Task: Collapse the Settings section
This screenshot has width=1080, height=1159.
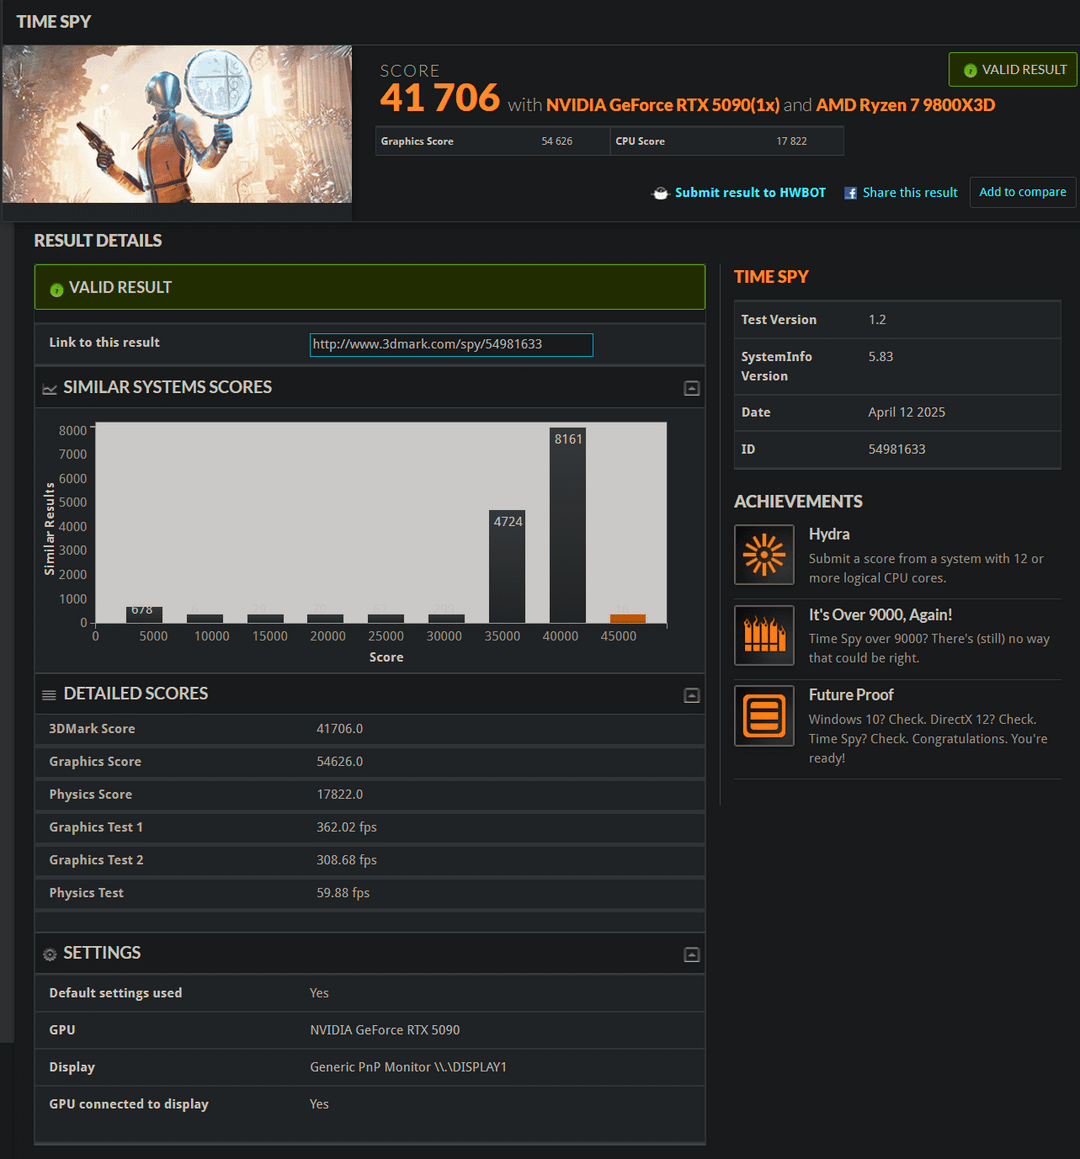Action: (691, 954)
